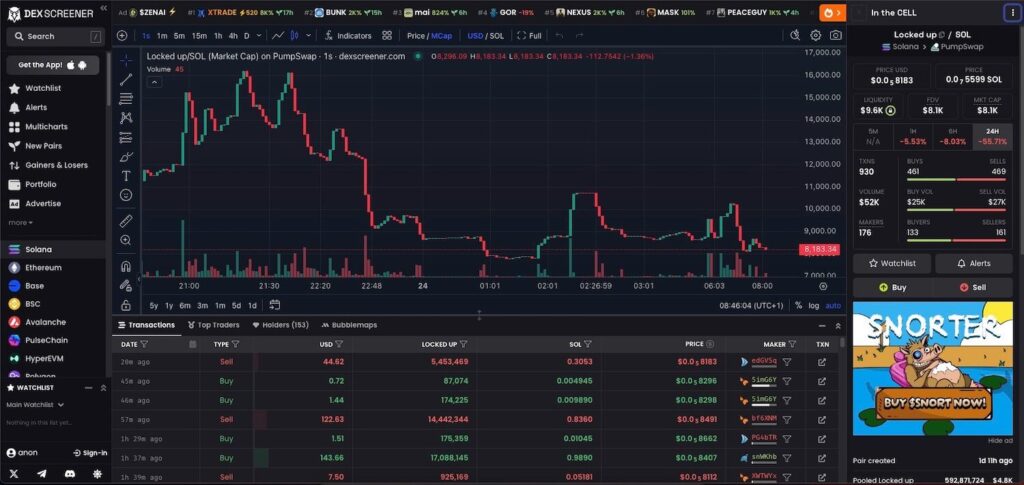Open Gainers & Losers page
1024x485 pixels.
coord(56,165)
